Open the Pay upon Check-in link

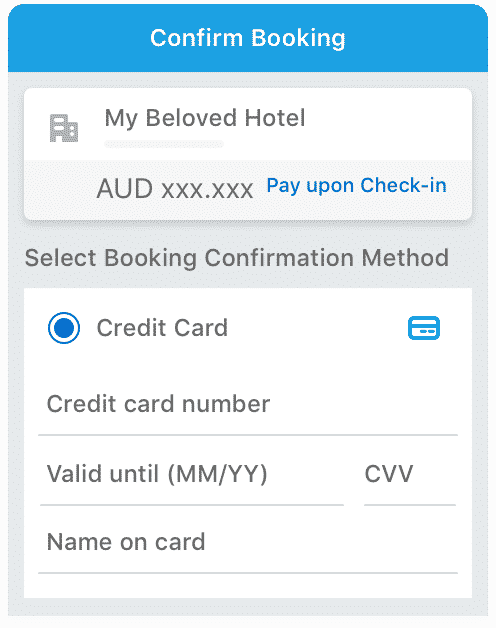[357, 186]
